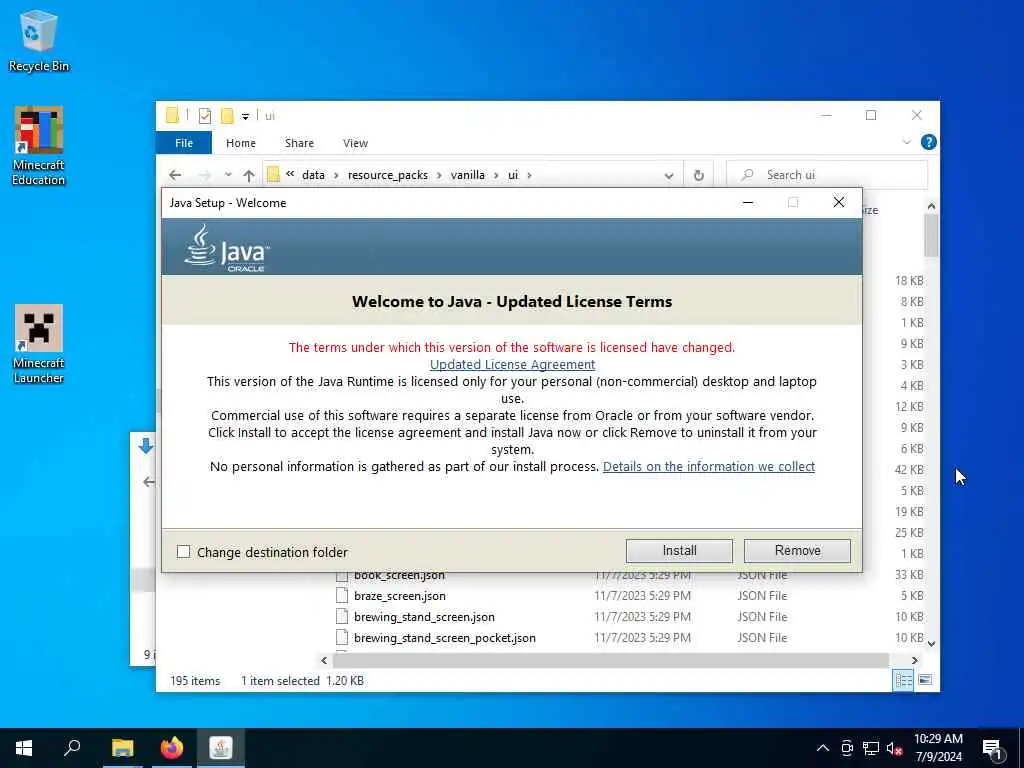Image resolution: width=1024 pixels, height=768 pixels.
Task: Select Minecraft Launcher desktop shortcut
Action: click(39, 344)
